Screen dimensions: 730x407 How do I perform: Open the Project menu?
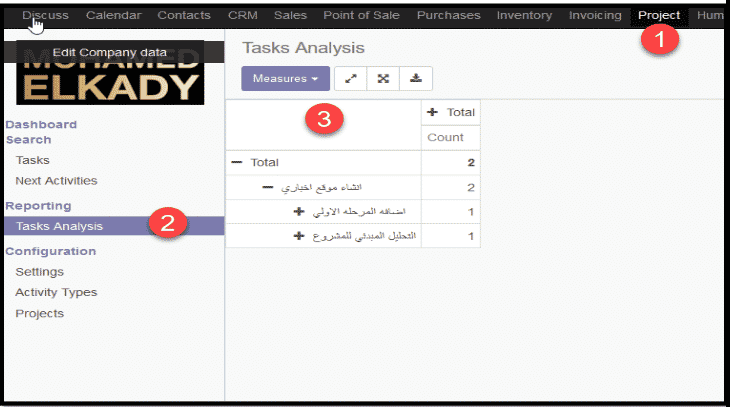(659, 15)
